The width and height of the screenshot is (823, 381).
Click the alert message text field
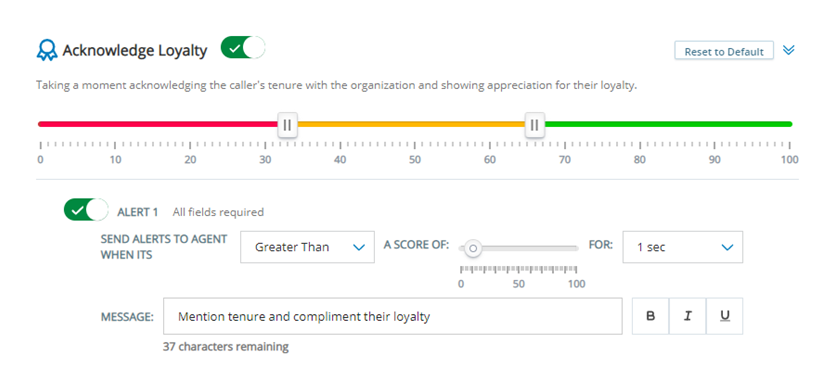tap(393, 316)
